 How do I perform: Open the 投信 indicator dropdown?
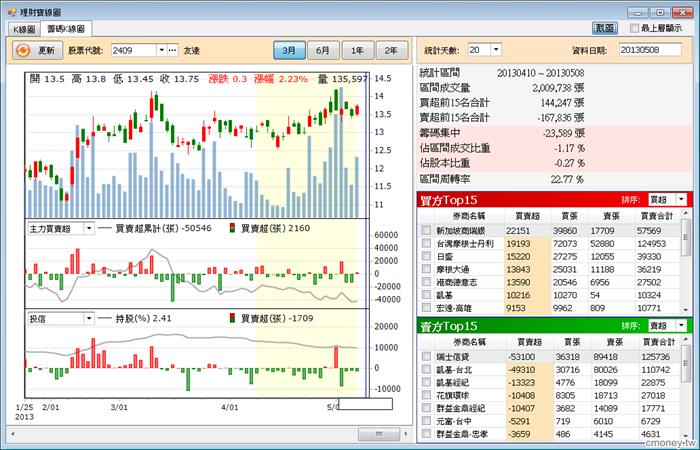tap(89, 318)
